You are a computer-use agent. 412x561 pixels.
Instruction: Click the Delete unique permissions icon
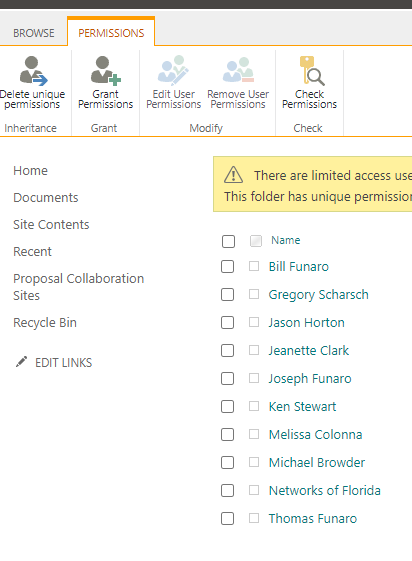(33, 71)
